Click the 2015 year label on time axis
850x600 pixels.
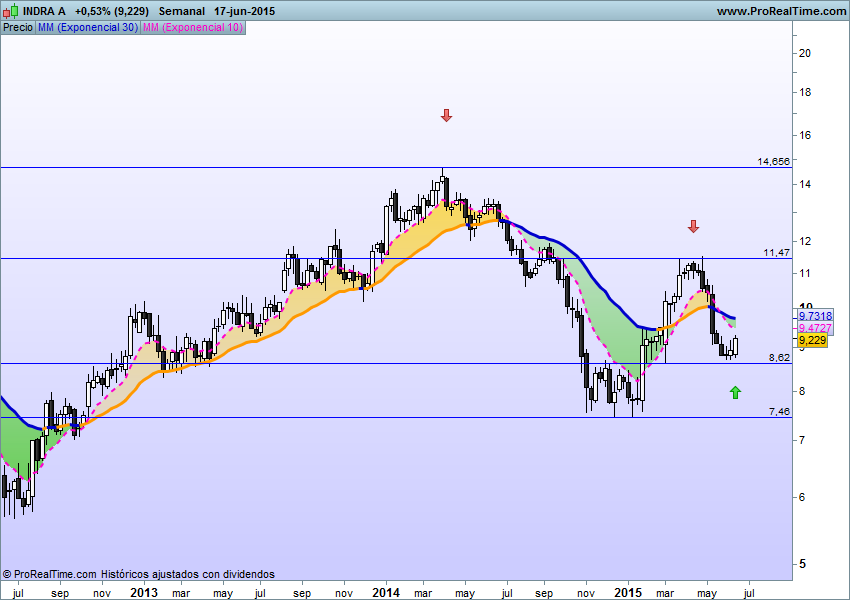[x=628, y=592]
